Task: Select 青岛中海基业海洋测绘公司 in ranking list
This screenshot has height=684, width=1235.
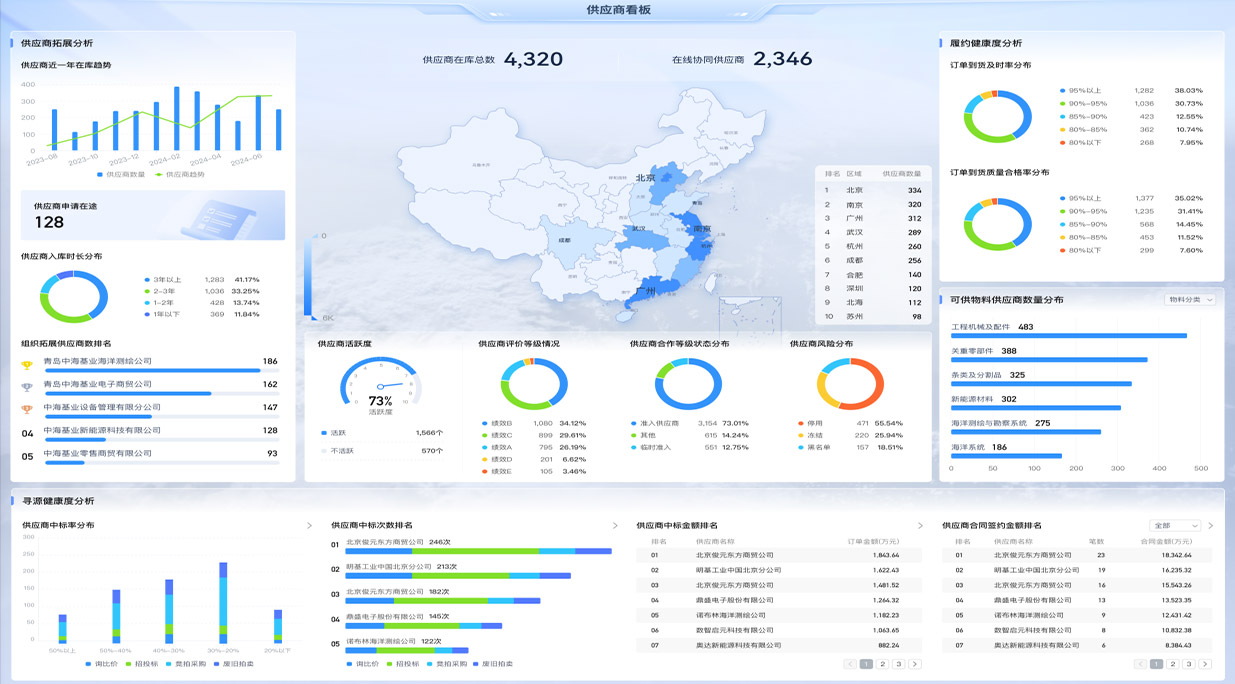Action: (x=98, y=361)
